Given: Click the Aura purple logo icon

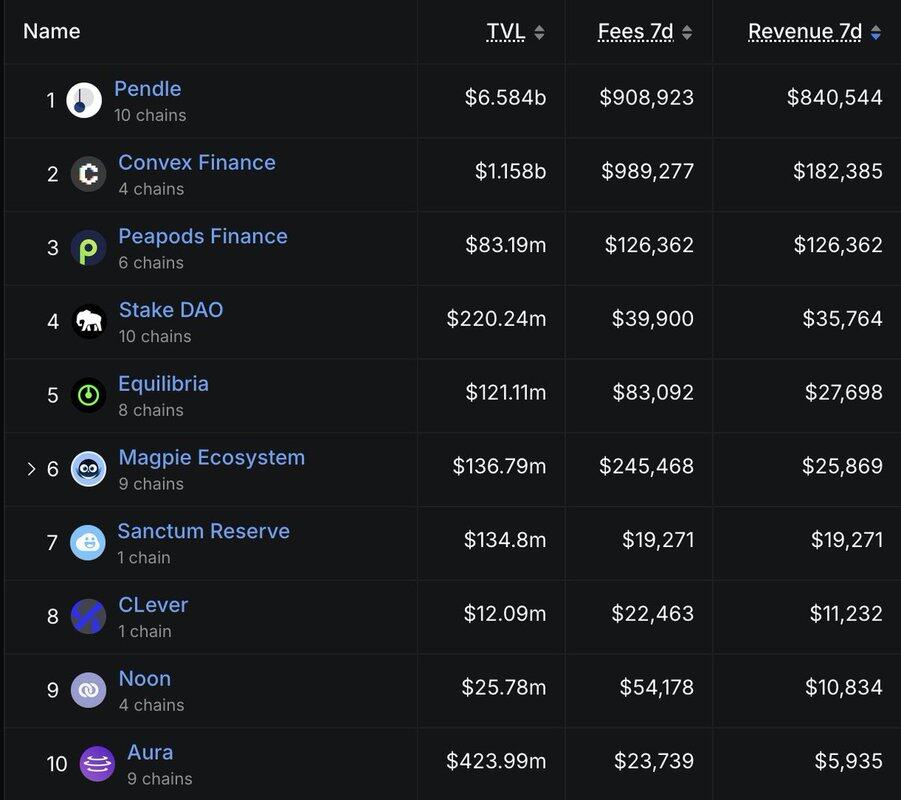Looking at the screenshot, I should (97, 764).
